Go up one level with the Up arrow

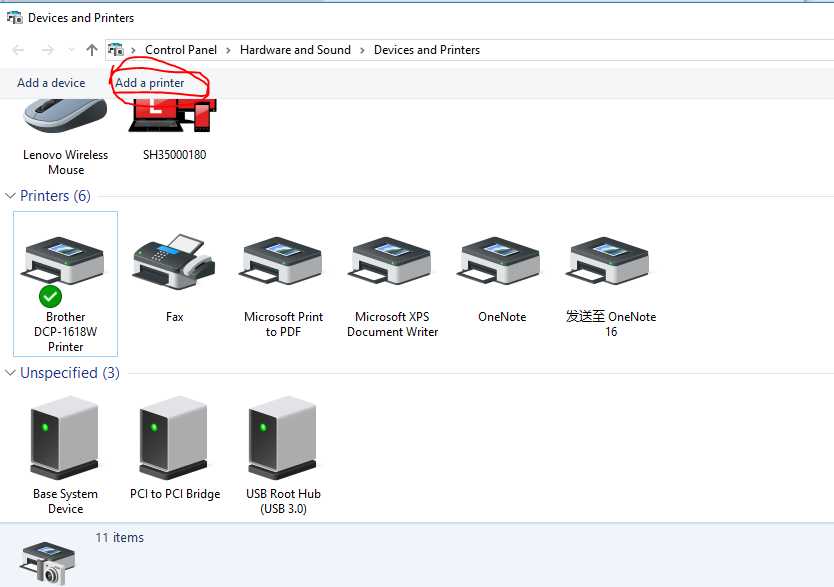coord(91,50)
